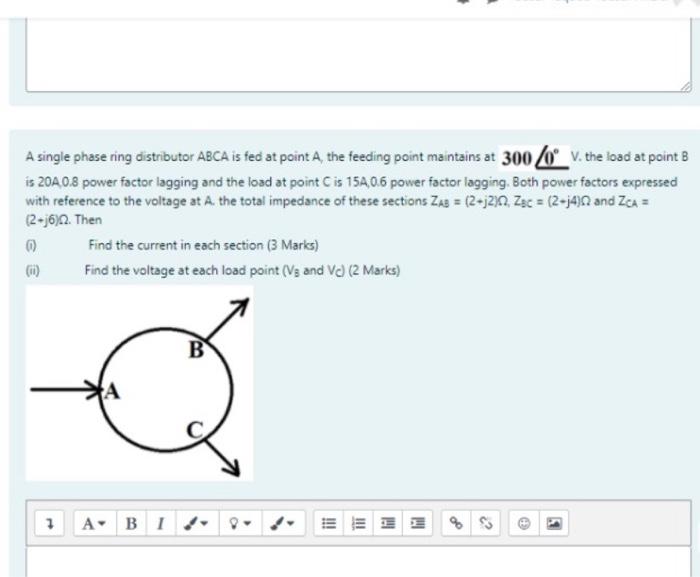
Task: Indent the selected text
Action: pyautogui.click(x=417, y=523)
